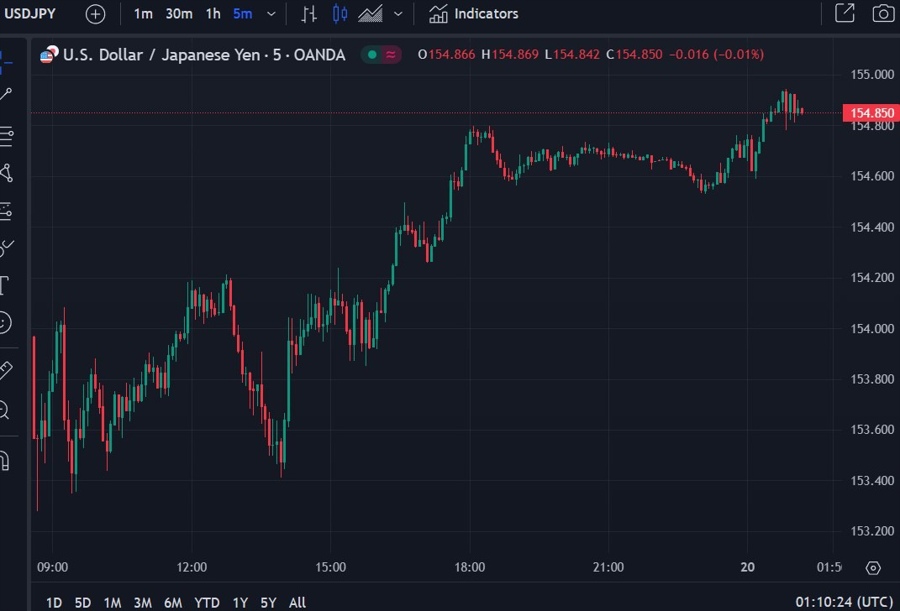Set date range to All
This screenshot has height=611, width=900.
coord(297,602)
